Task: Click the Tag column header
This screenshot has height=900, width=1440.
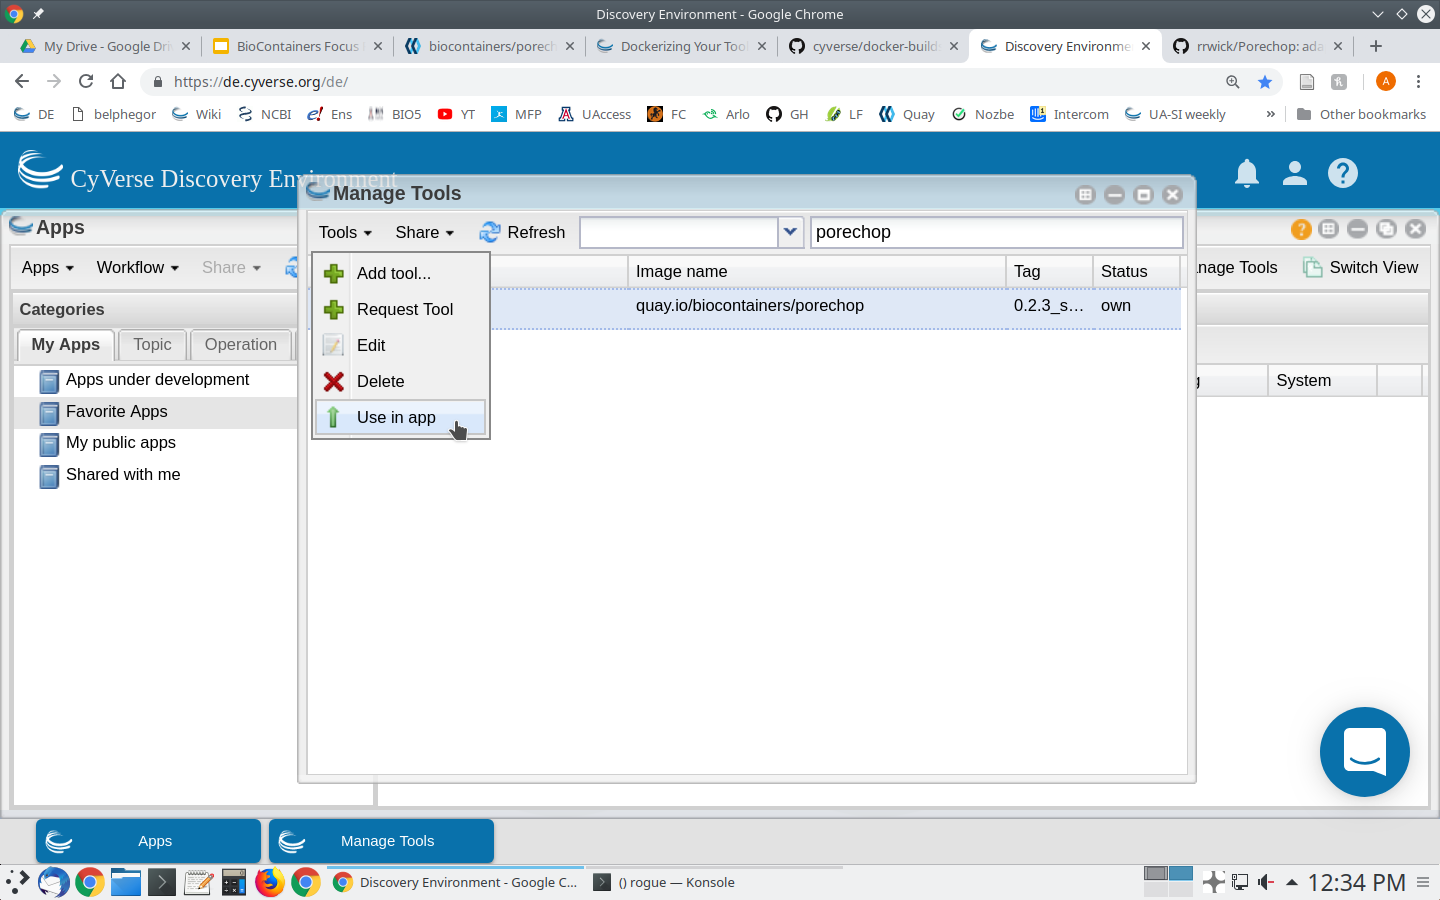Action: tap(1049, 271)
